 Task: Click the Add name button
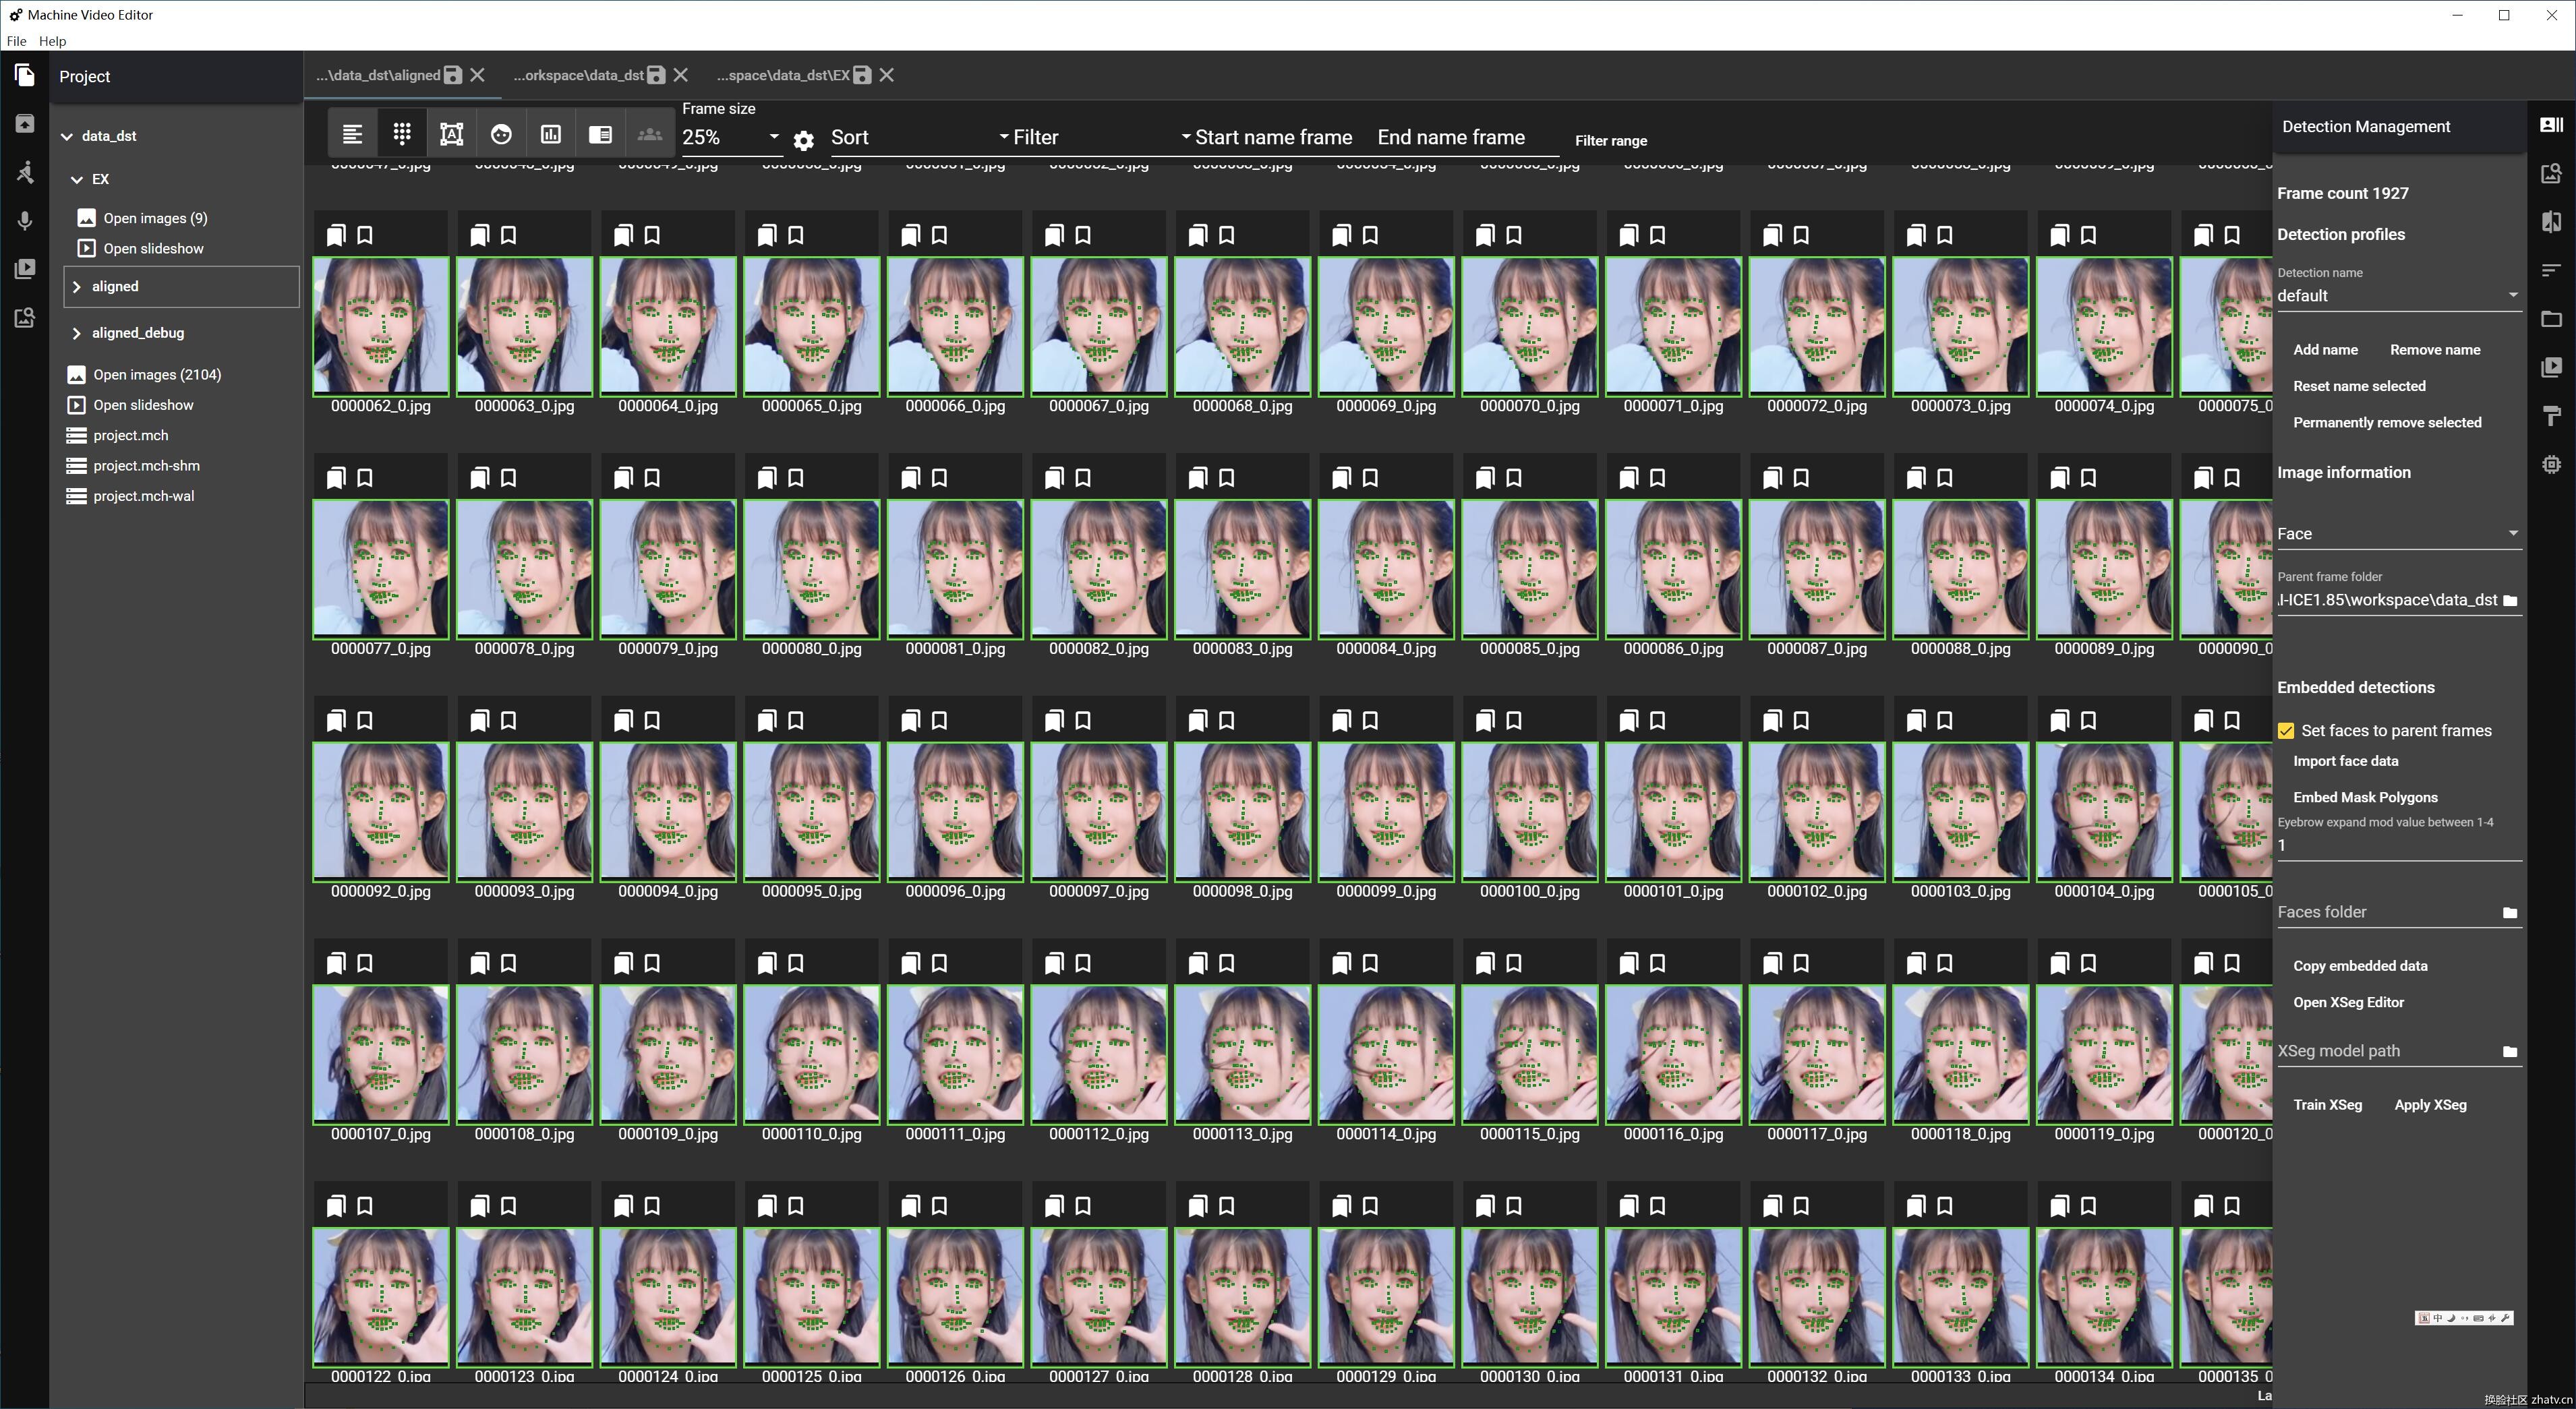(2325, 350)
